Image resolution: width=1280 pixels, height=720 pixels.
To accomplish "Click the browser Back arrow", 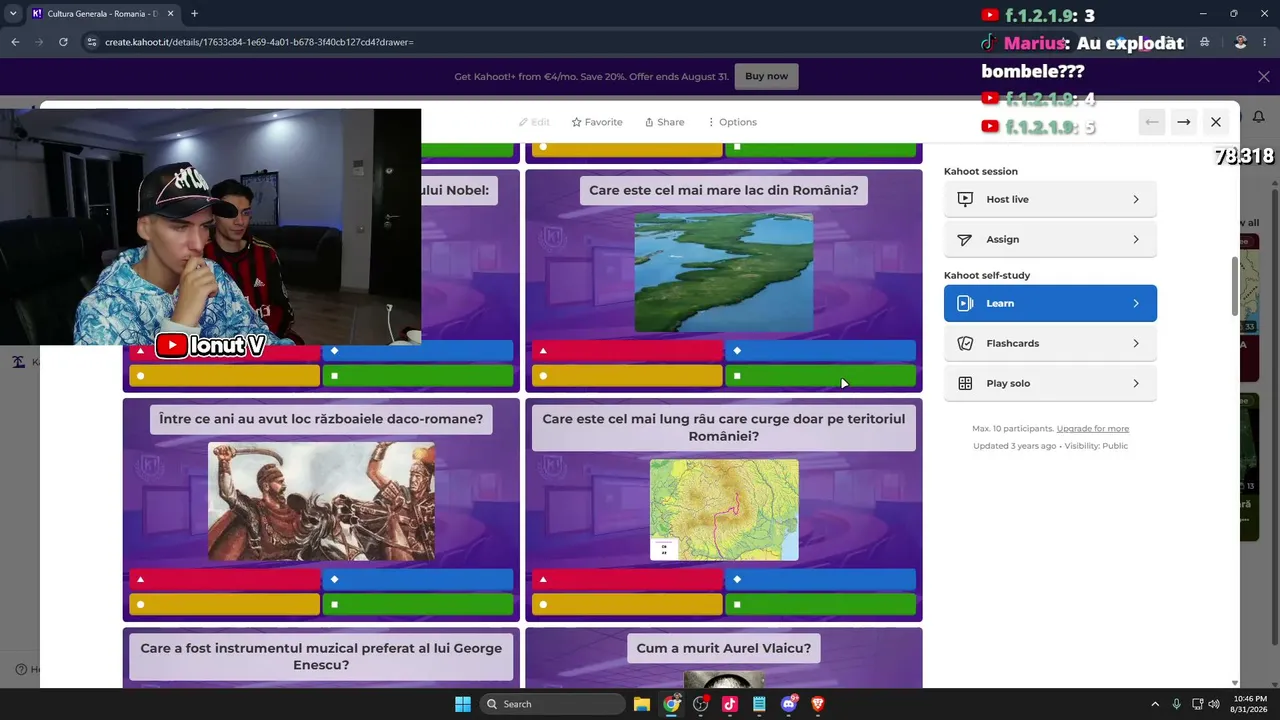I will pyautogui.click(x=15, y=42).
